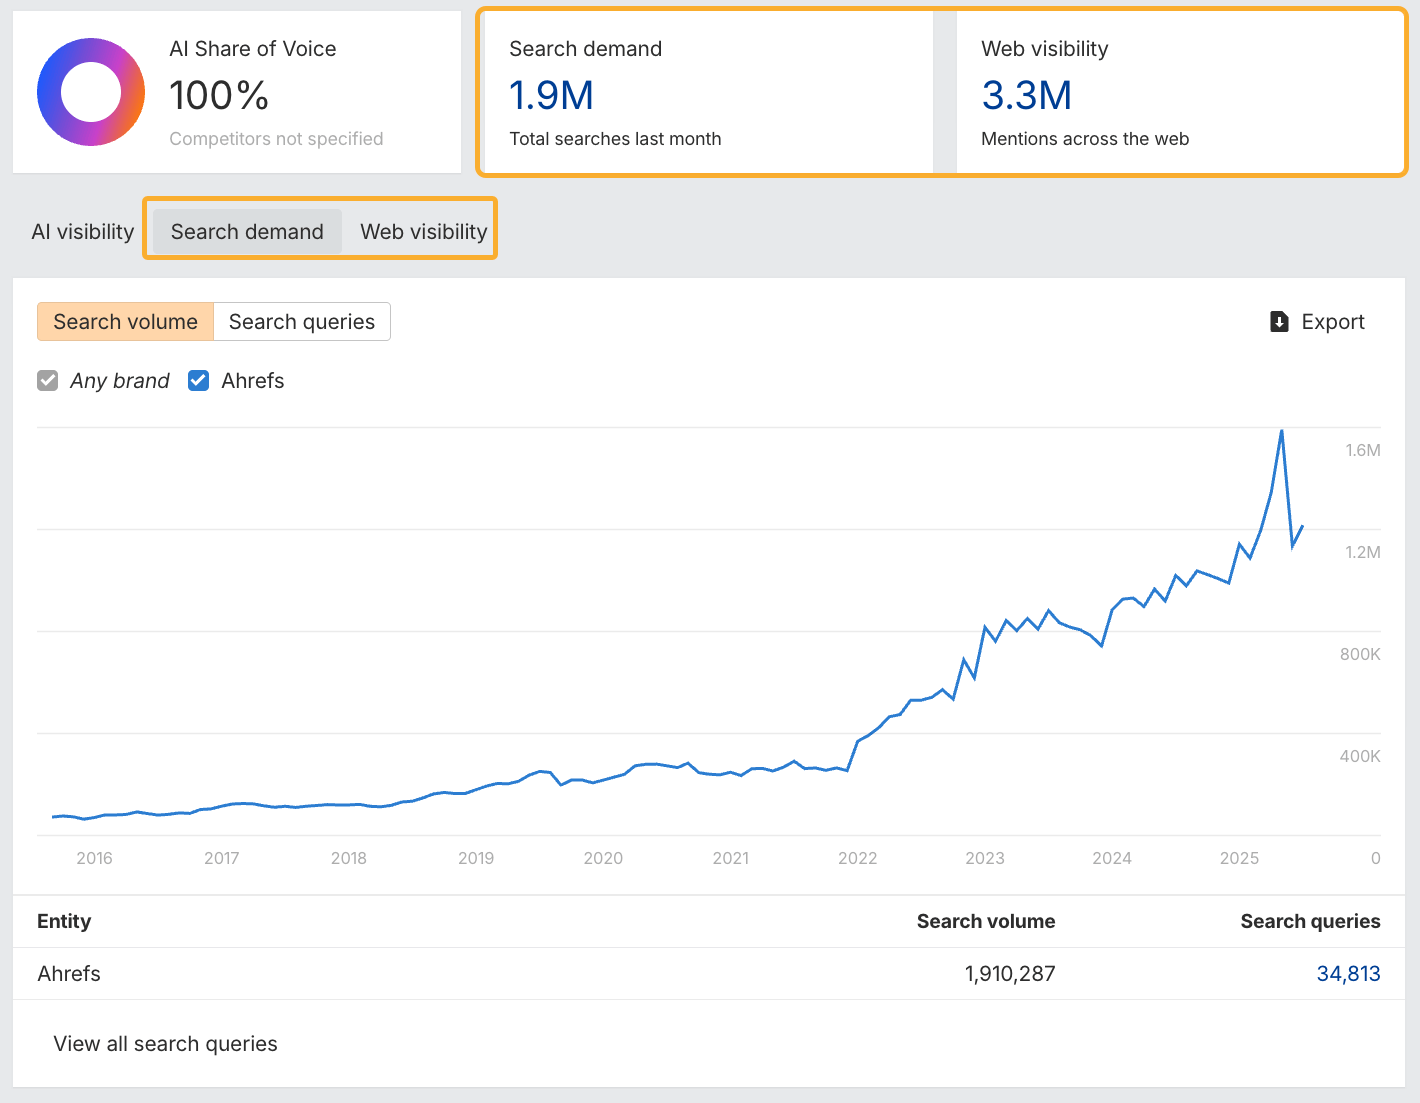Screen dimensions: 1420x1103
Task: Click the 1.9M search demand value
Action: pos(551,96)
